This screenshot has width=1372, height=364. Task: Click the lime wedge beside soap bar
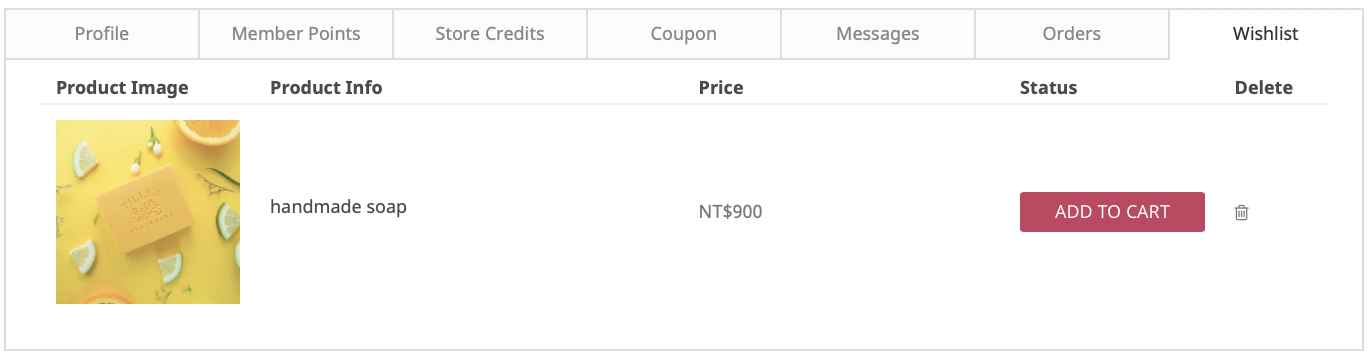[x=228, y=220]
